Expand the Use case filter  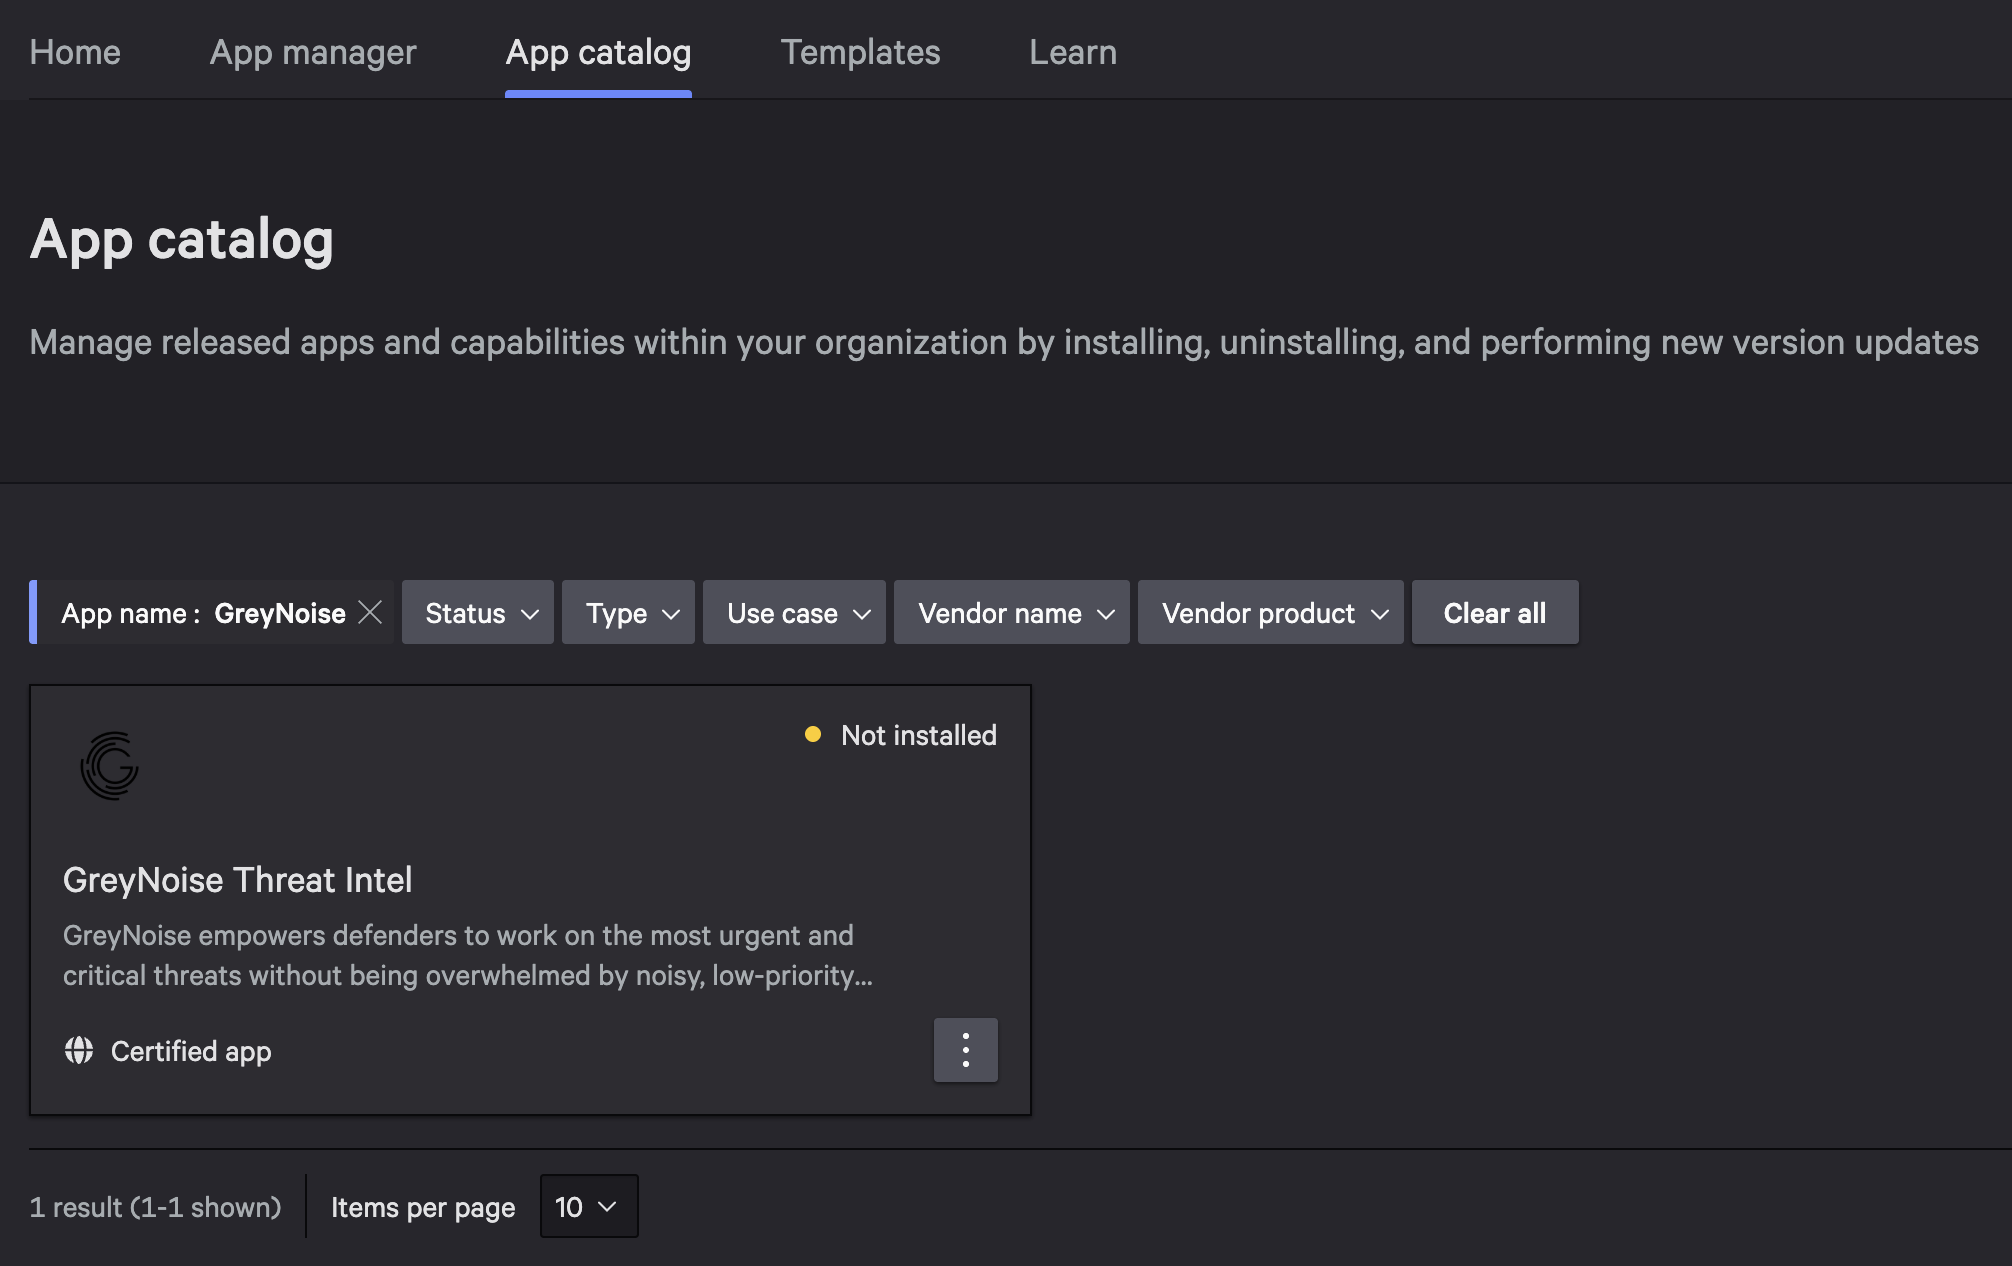click(794, 612)
